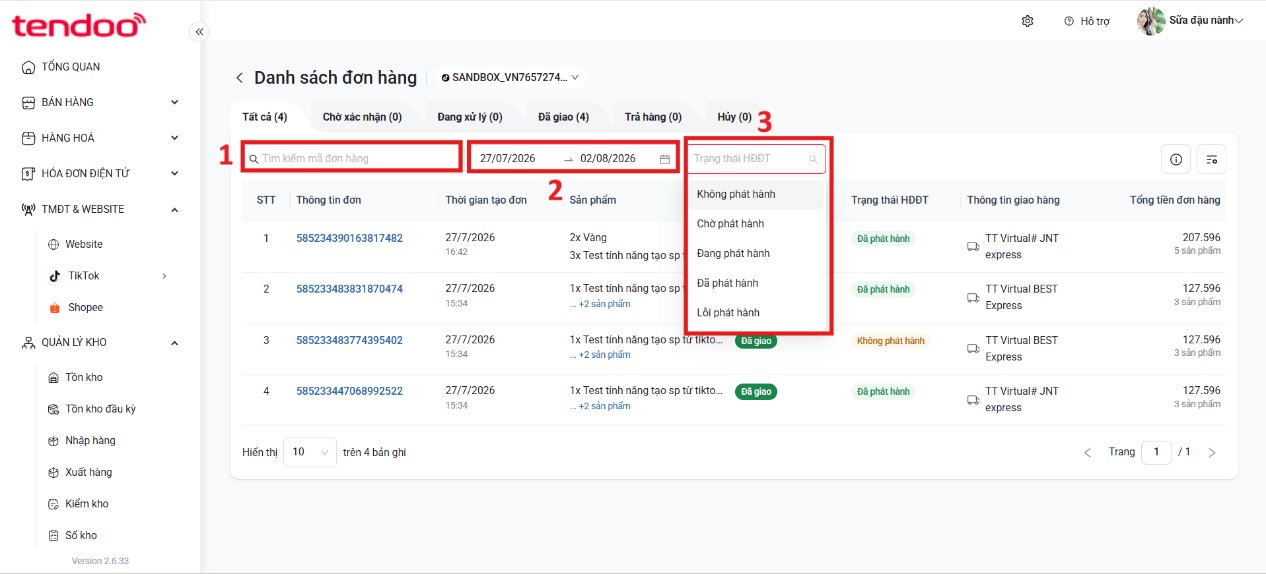Switch to the Đã giao (4) tab
Screen dimensions: 1266x574
point(563,117)
